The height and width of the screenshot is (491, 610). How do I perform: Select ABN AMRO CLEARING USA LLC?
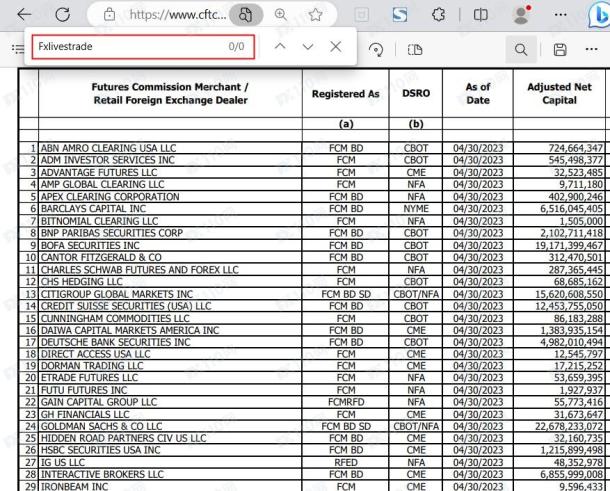pyautogui.click(x=109, y=148)
